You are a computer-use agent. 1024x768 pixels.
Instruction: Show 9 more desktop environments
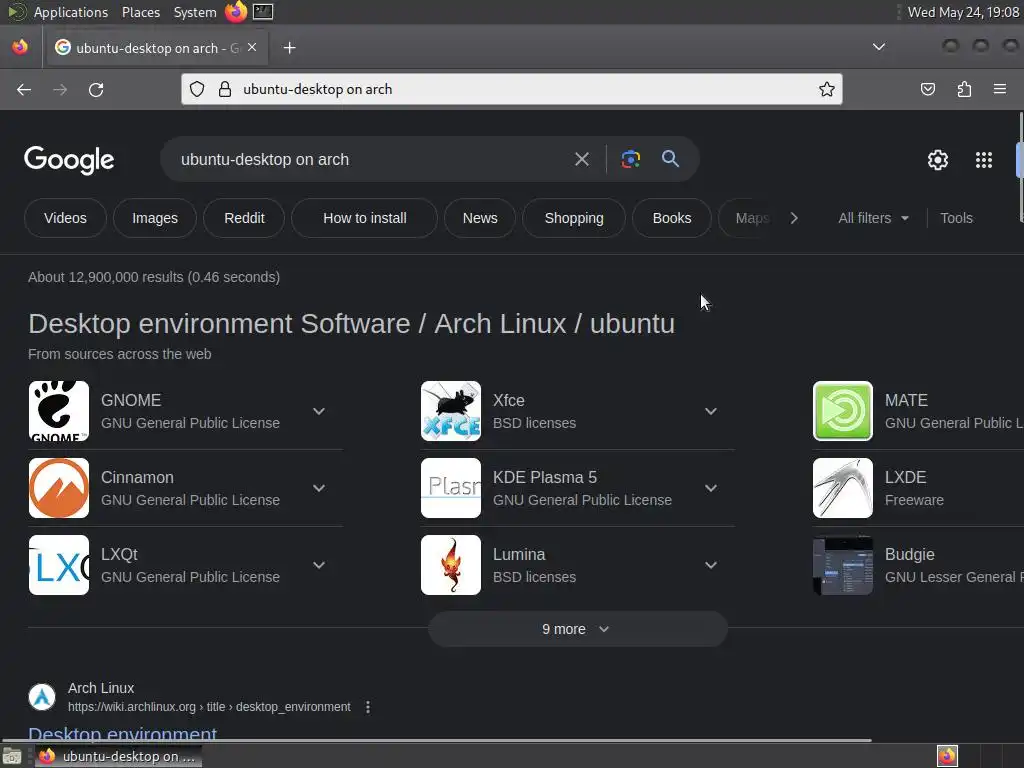(x=577, y=629)
